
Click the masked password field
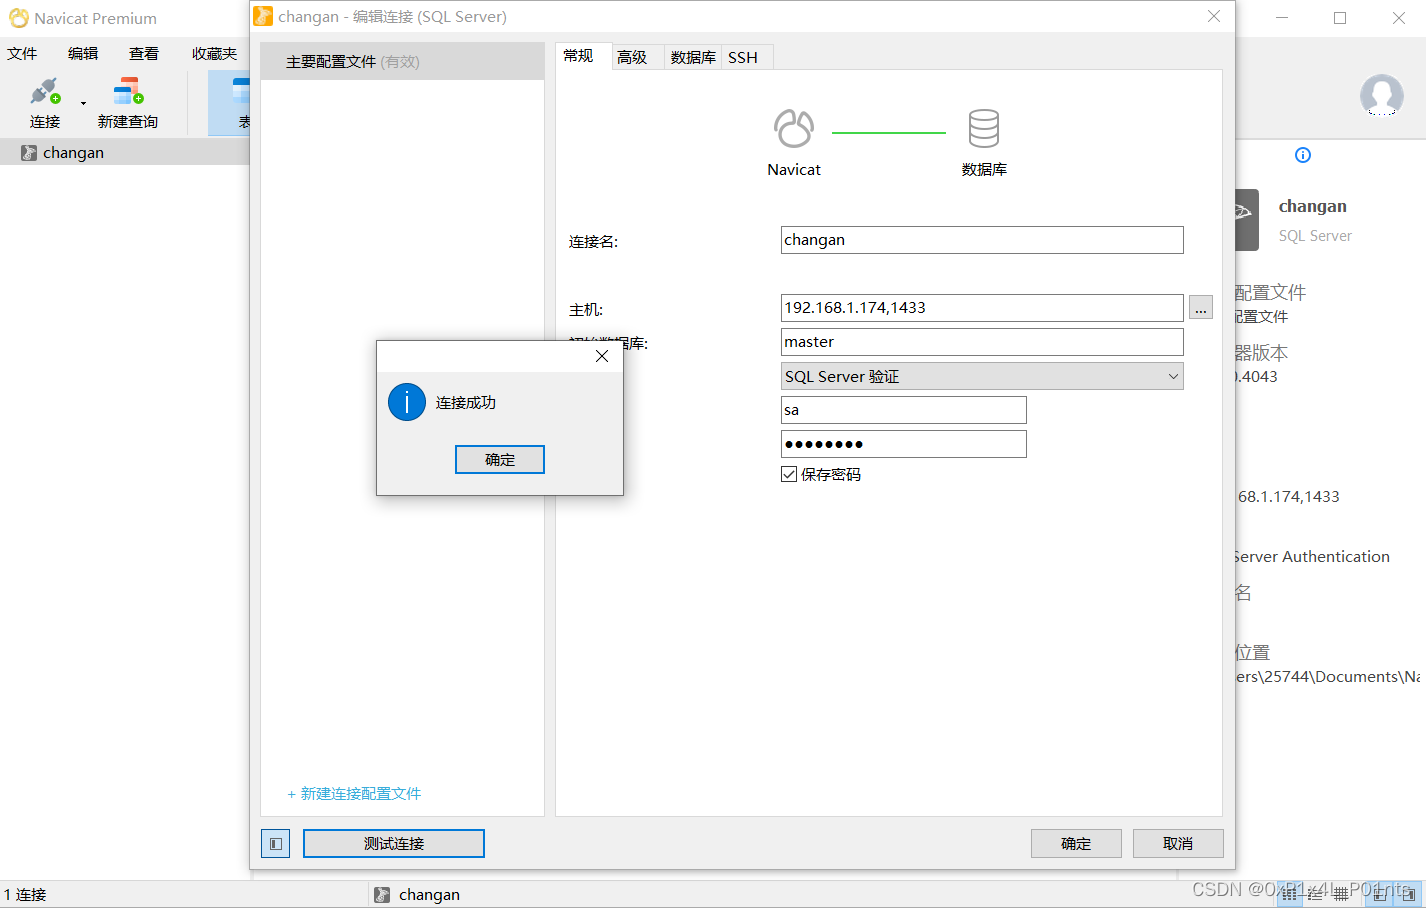903,444
